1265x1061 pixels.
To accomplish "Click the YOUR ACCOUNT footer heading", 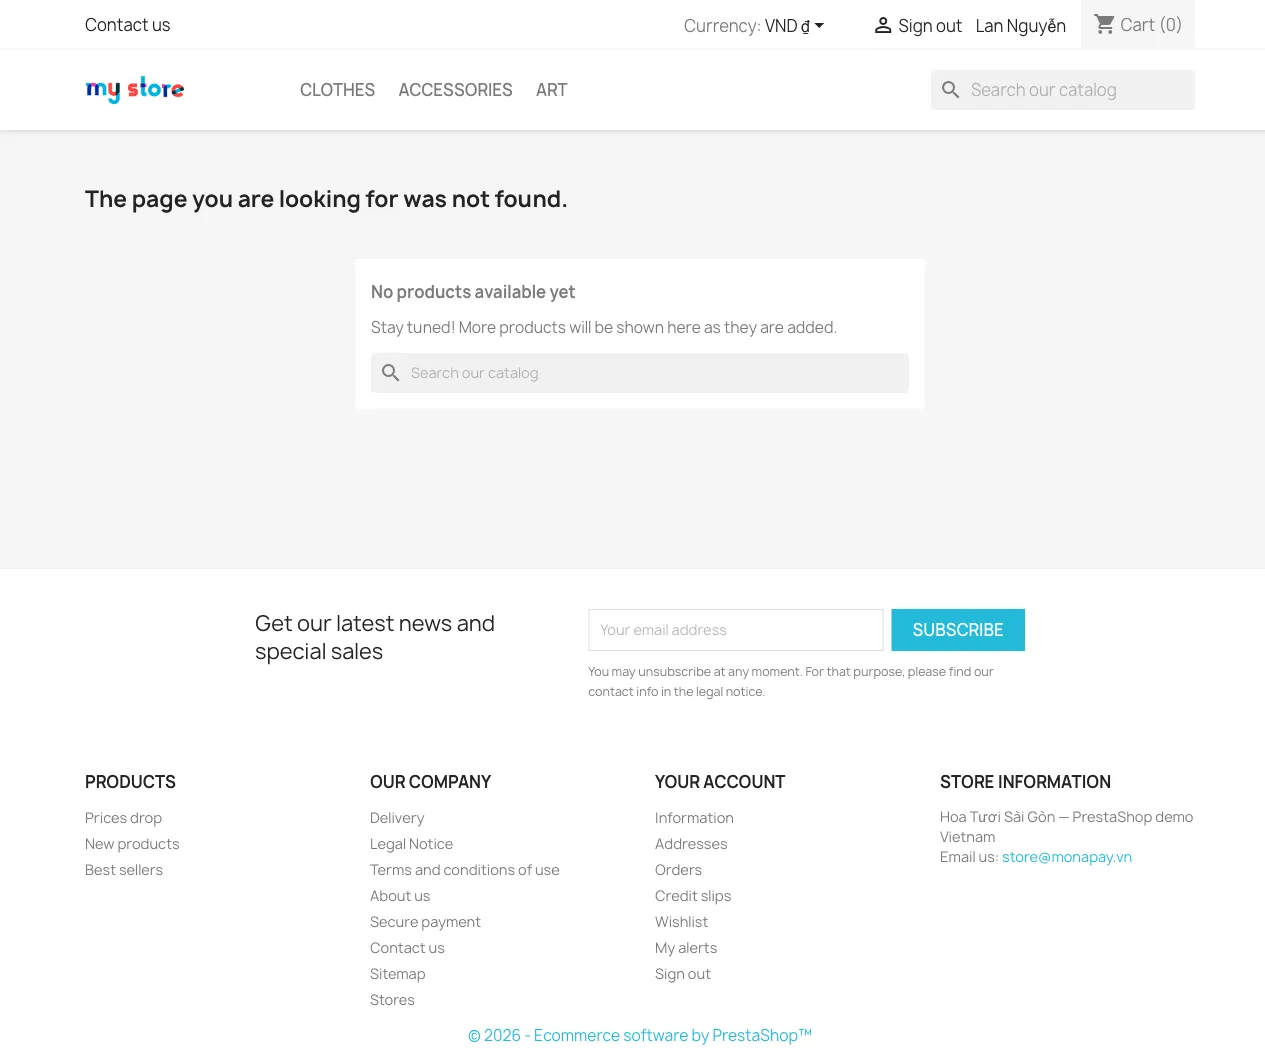I will [x=720, y=782].
